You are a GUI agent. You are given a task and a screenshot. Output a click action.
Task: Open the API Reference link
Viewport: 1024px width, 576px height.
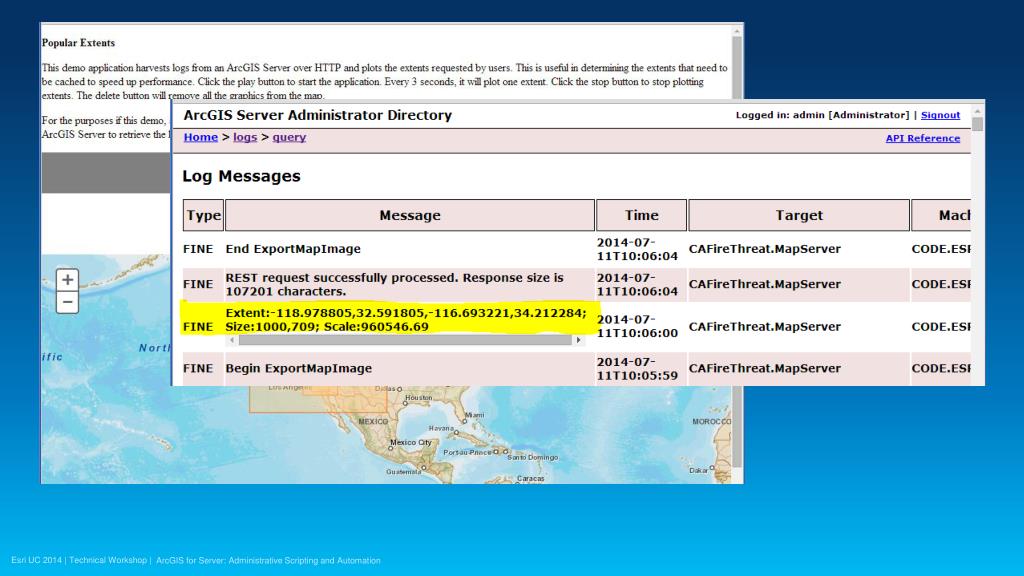[923, 138]
